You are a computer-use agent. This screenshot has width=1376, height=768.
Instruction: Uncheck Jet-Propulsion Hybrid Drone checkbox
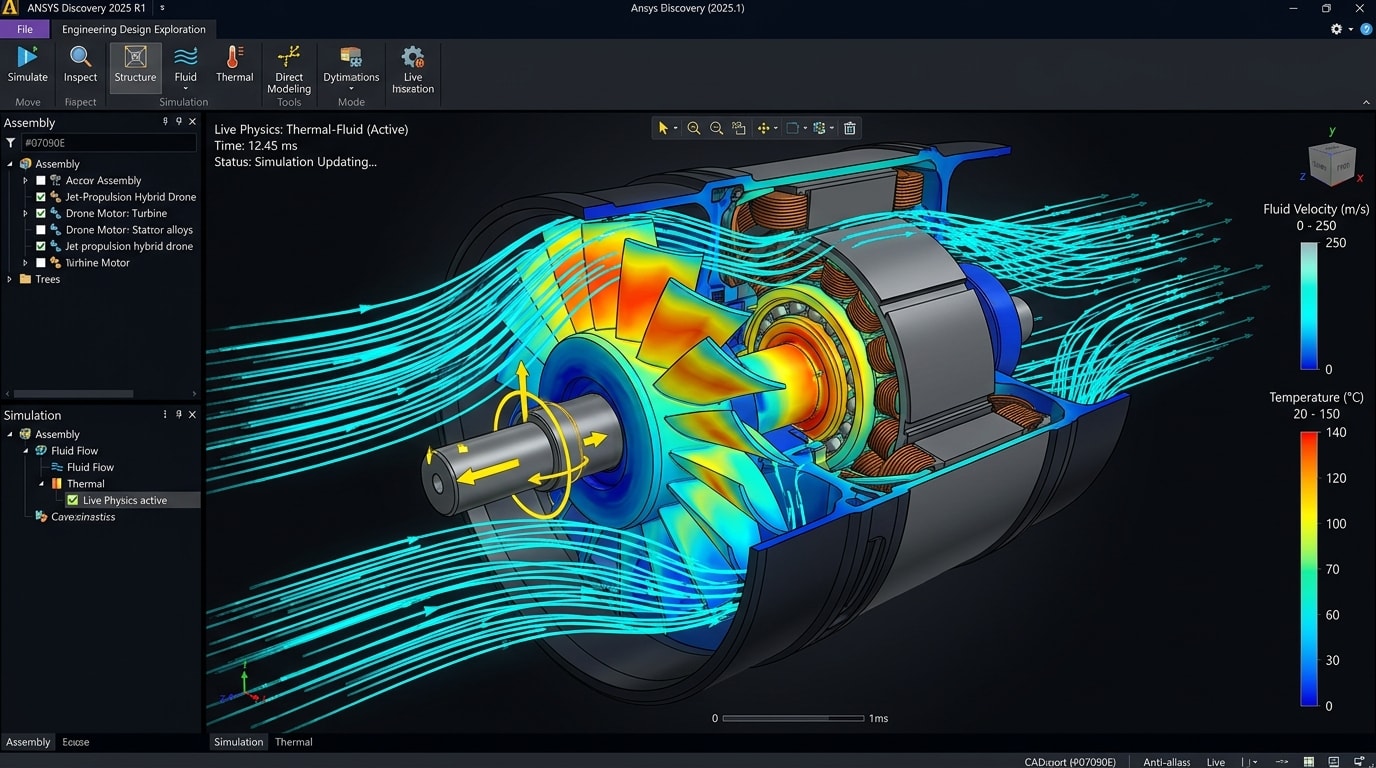[41, 197]
